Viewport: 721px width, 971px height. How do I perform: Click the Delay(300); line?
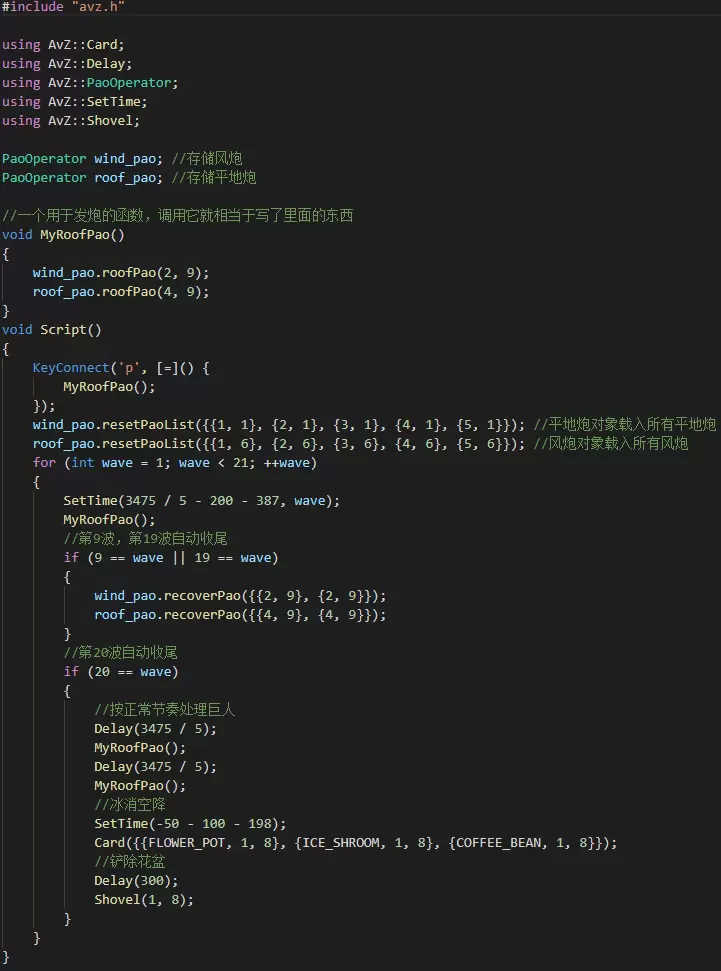pos(136,881)
